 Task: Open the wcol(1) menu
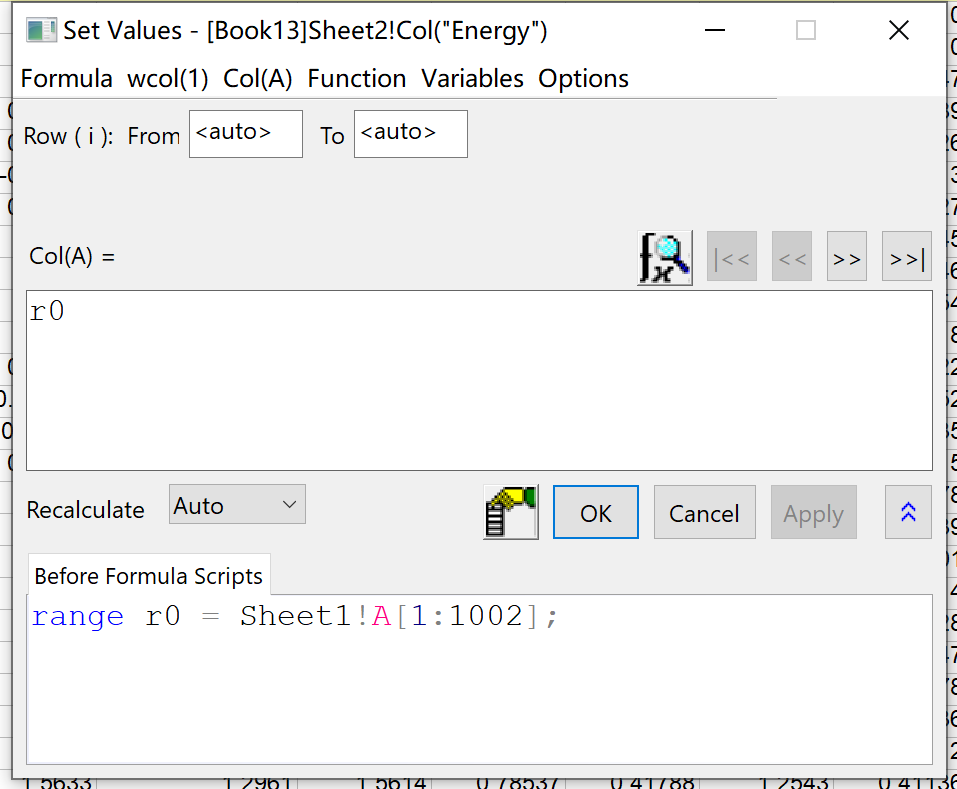tap(167, 79)
